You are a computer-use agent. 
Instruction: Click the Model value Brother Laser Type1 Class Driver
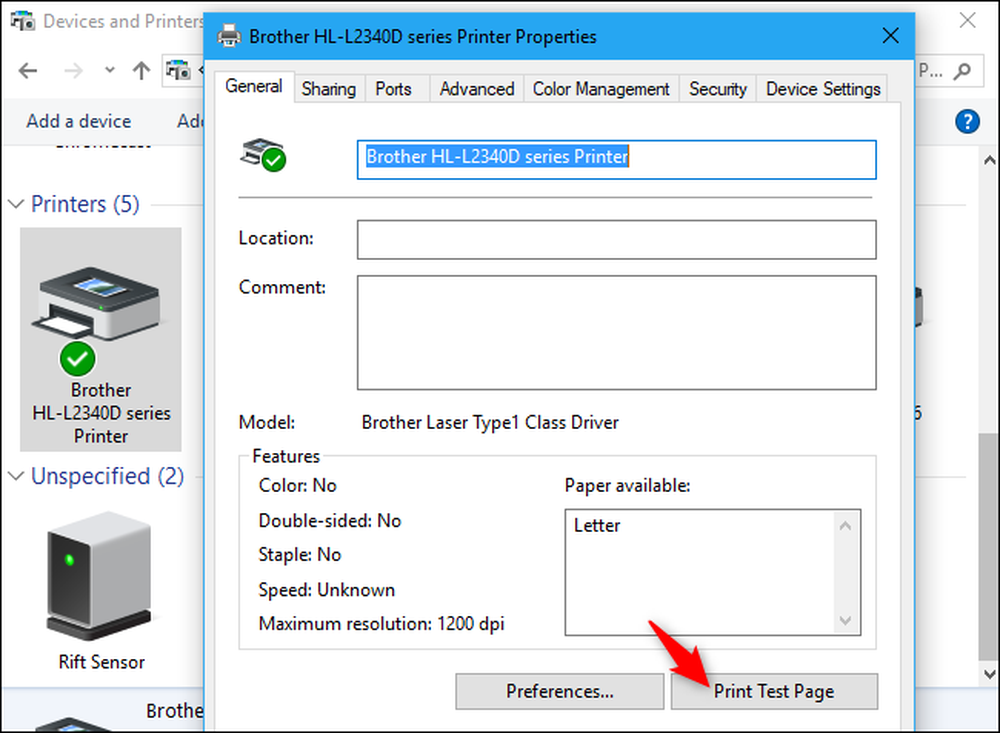point(490,422)
